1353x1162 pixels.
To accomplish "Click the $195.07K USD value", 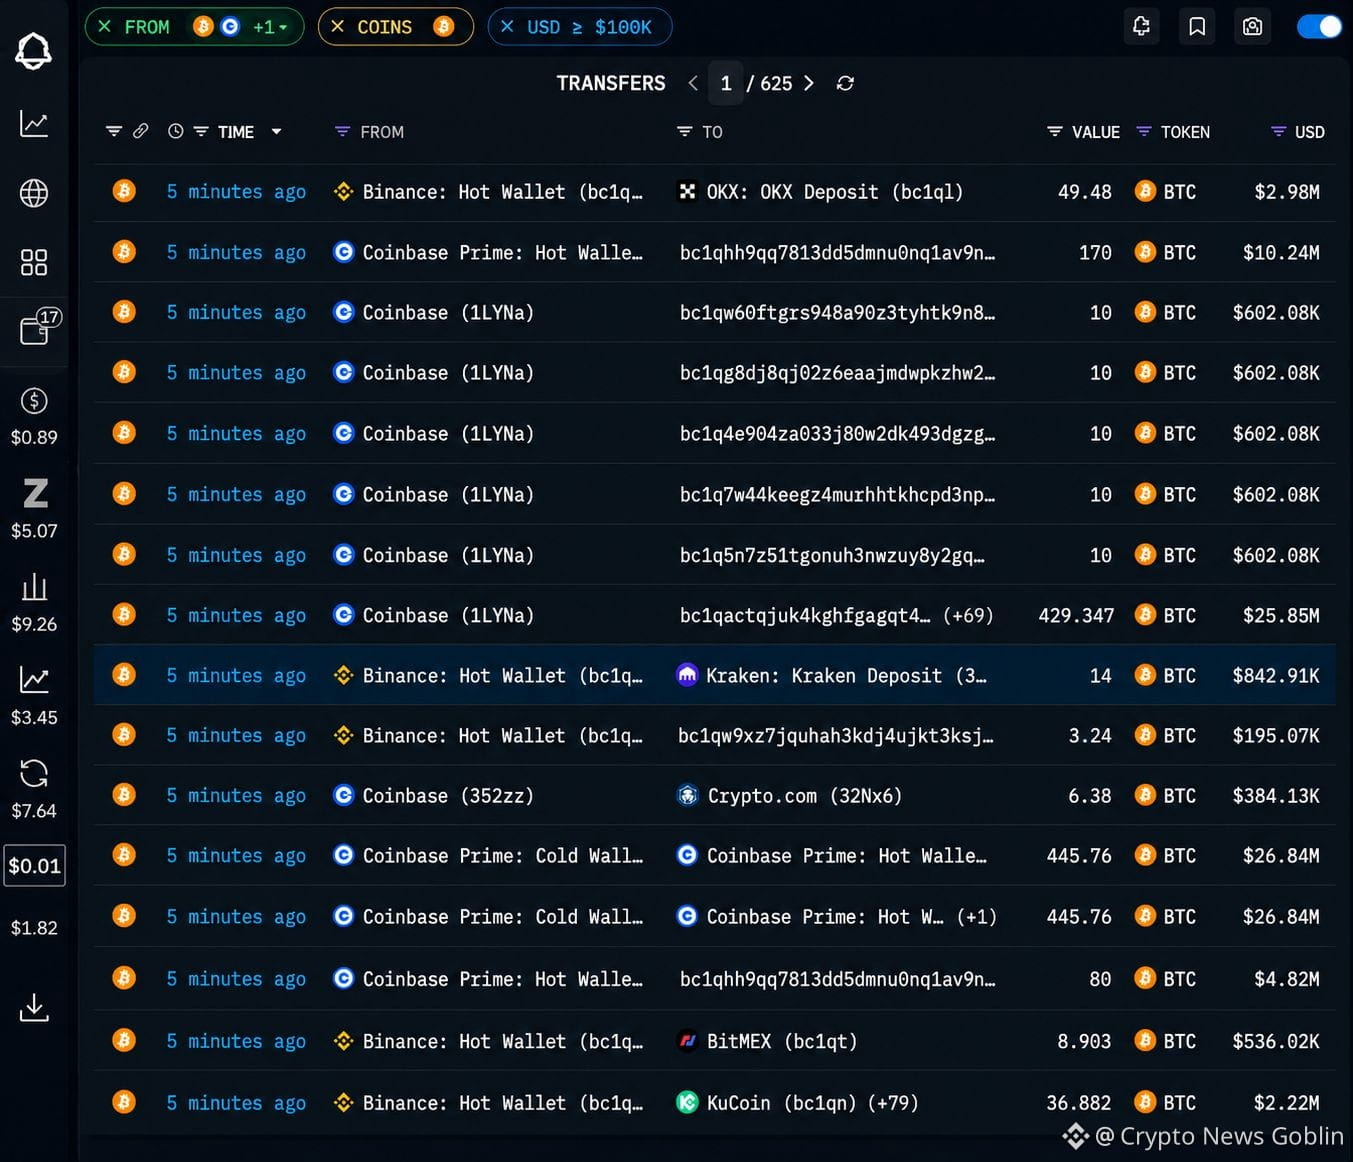I will pyautogui.click(x=1276, y=735).
